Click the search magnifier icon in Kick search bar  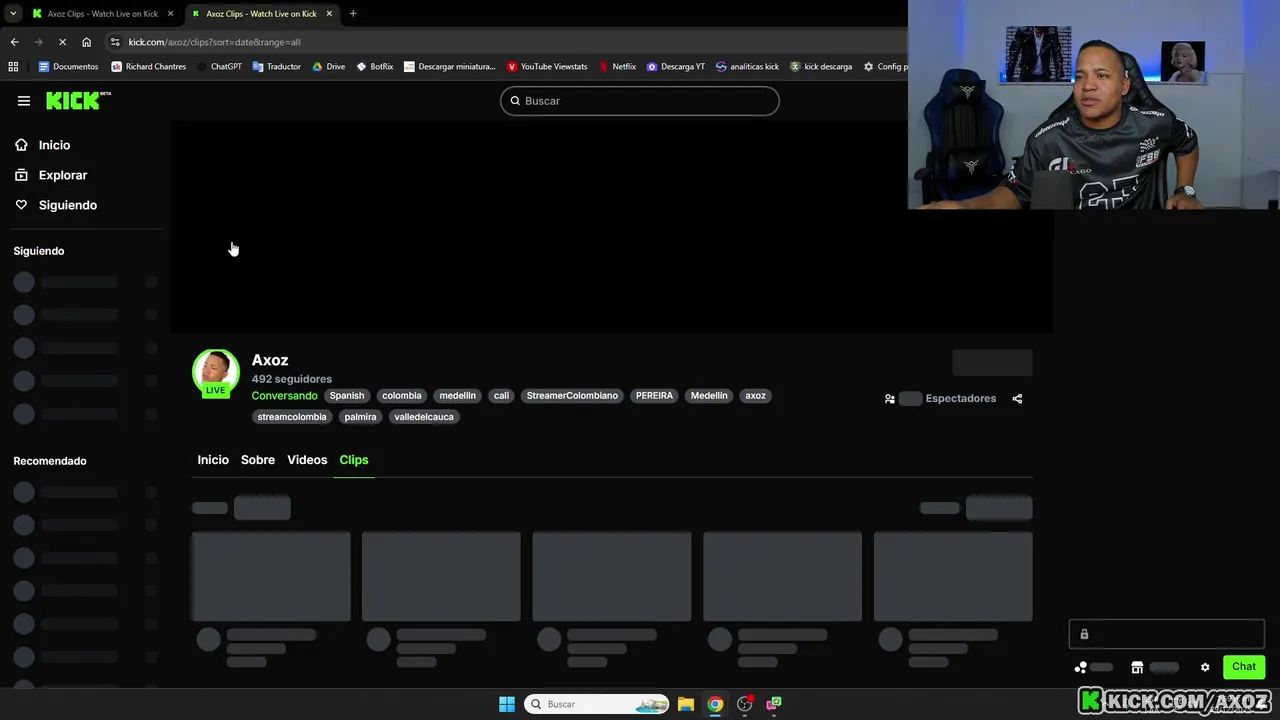tap(516, 101)
